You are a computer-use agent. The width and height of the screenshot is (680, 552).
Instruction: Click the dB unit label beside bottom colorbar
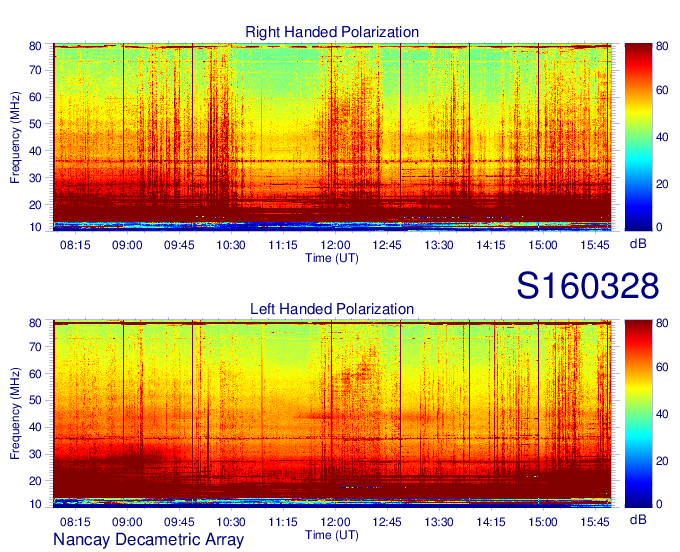(x=638, y=519)
